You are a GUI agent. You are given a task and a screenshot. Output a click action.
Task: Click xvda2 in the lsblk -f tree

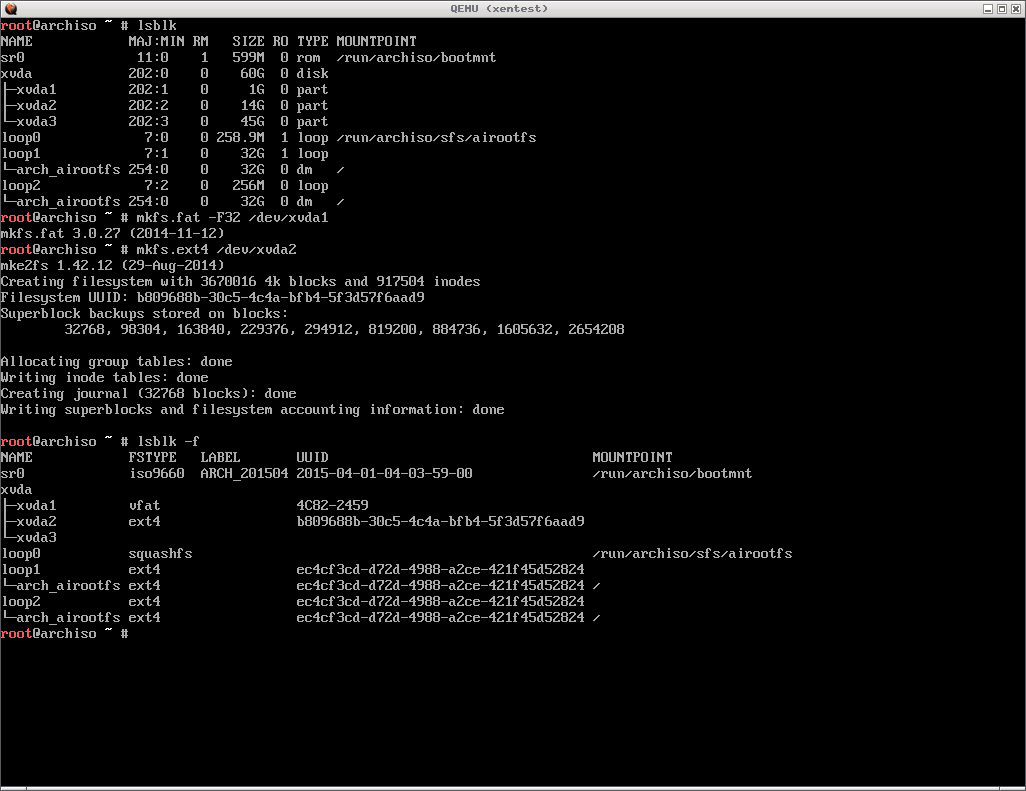coord(36,521)
